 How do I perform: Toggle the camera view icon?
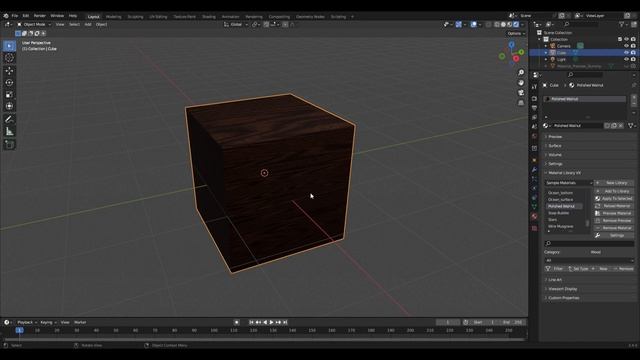(x=521, y=93)
